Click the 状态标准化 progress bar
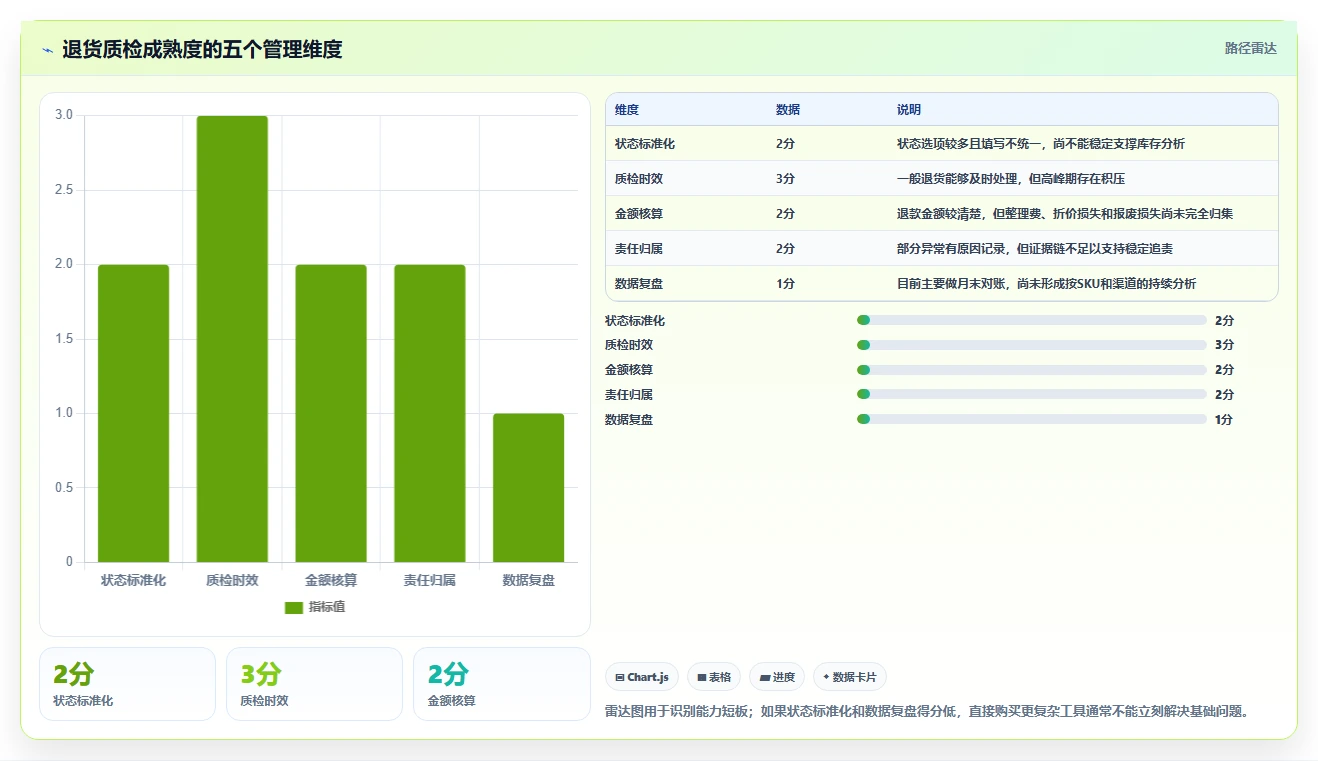This screenshot has width=1318, height=761. click(x=1031, y=320)
